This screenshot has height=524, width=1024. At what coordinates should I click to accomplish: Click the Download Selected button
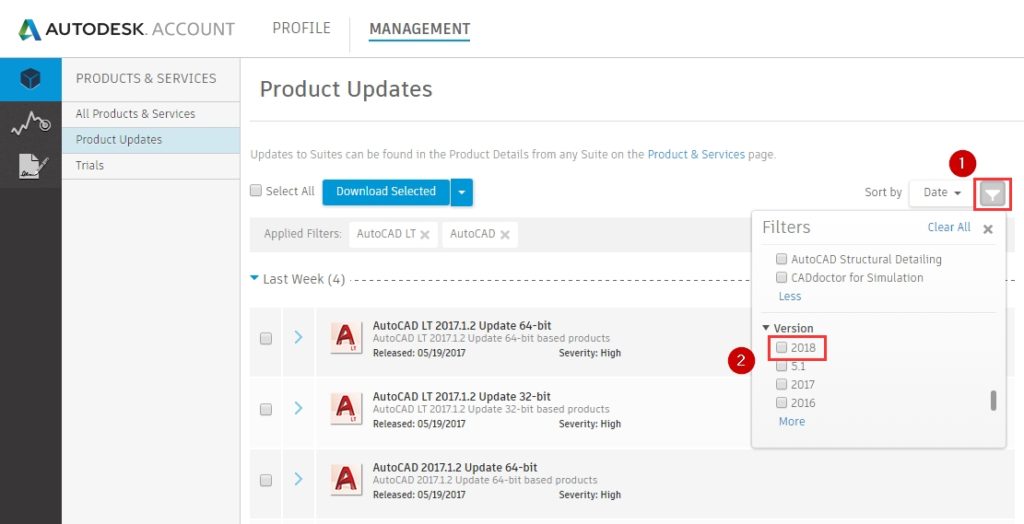click(386, 192)
